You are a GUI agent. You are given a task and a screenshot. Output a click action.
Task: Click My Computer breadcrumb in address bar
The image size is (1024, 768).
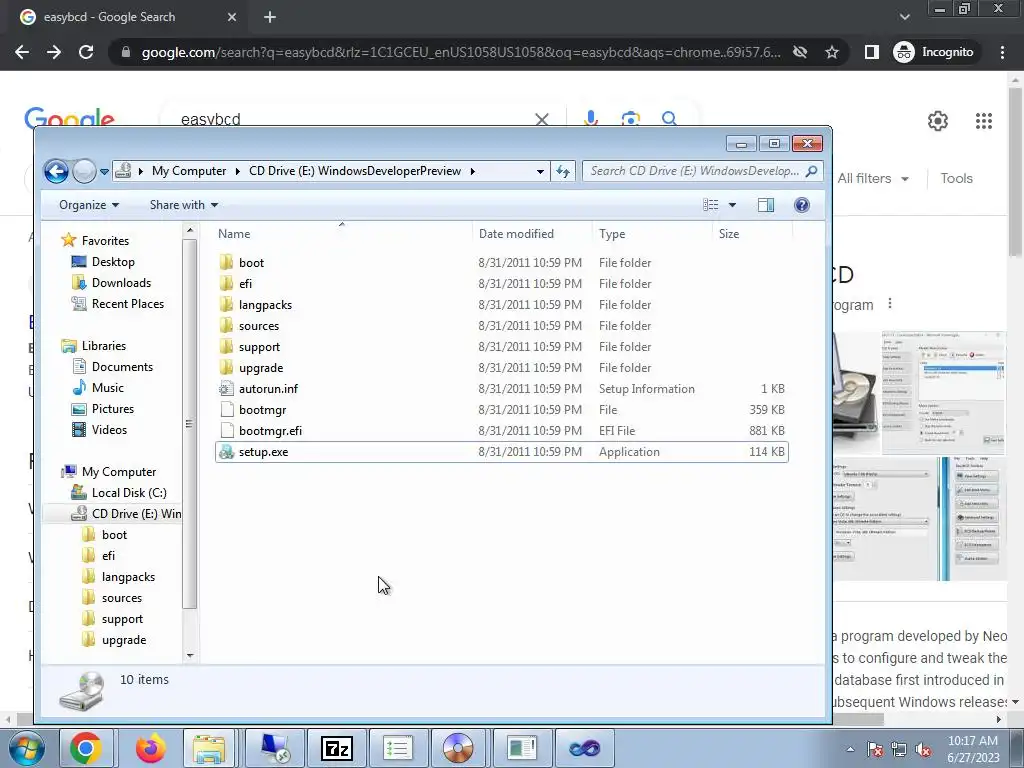(x=189, y=171)
